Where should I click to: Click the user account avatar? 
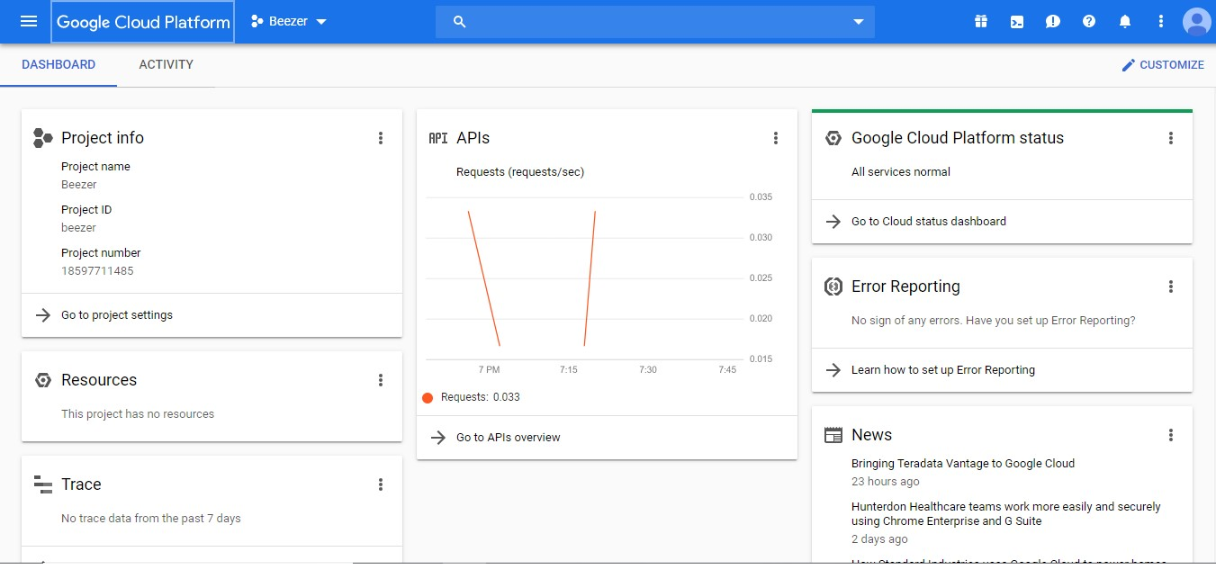[1196, 22]
